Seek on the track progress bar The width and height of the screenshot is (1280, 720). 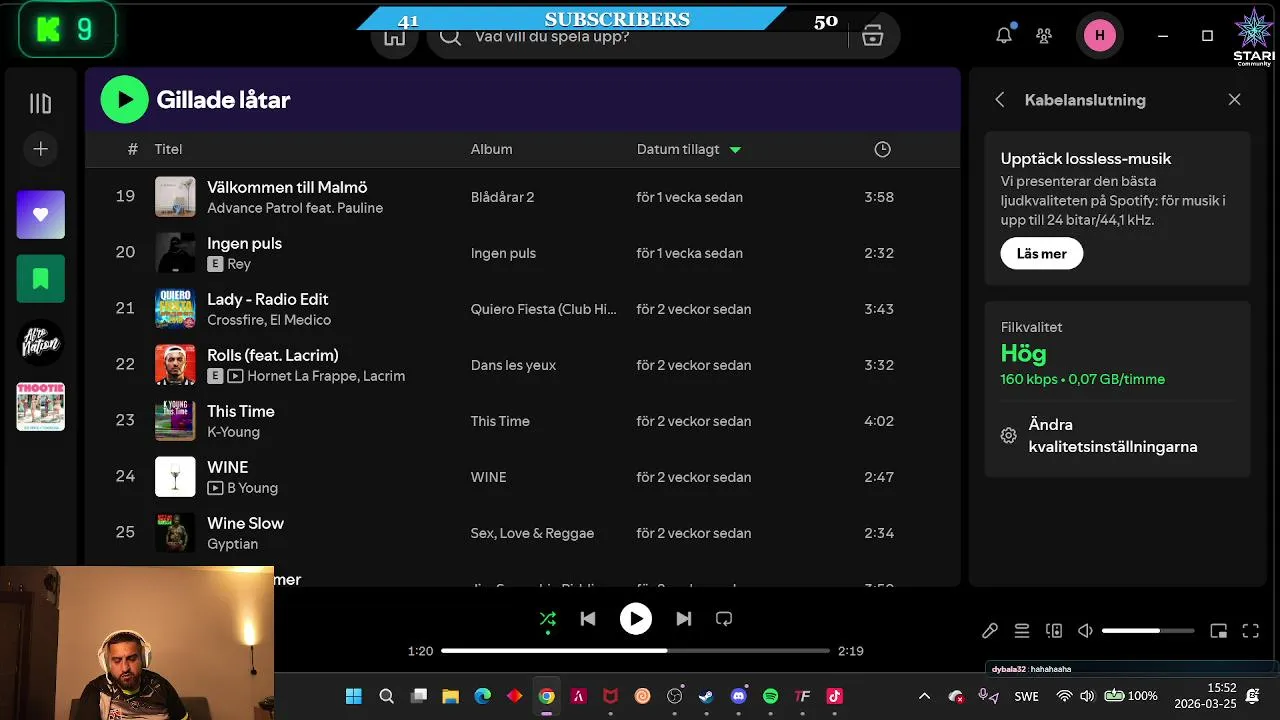636,651
